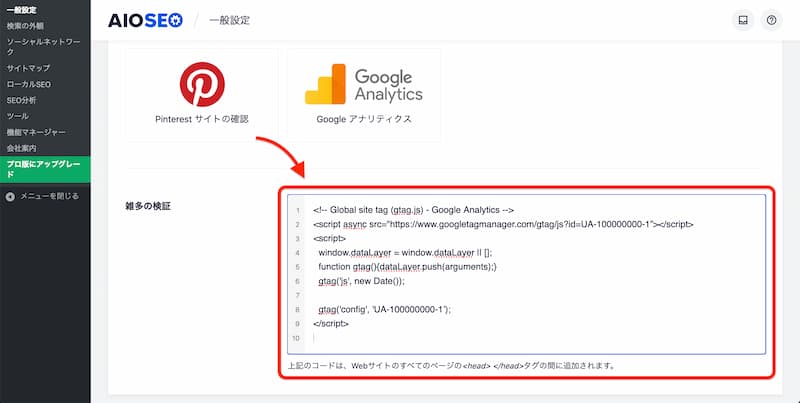Image resolution: width=800 pixels, height=403 pixels.
Task: Open ローカルSEO in the sidebar
Action: (29, 84)
